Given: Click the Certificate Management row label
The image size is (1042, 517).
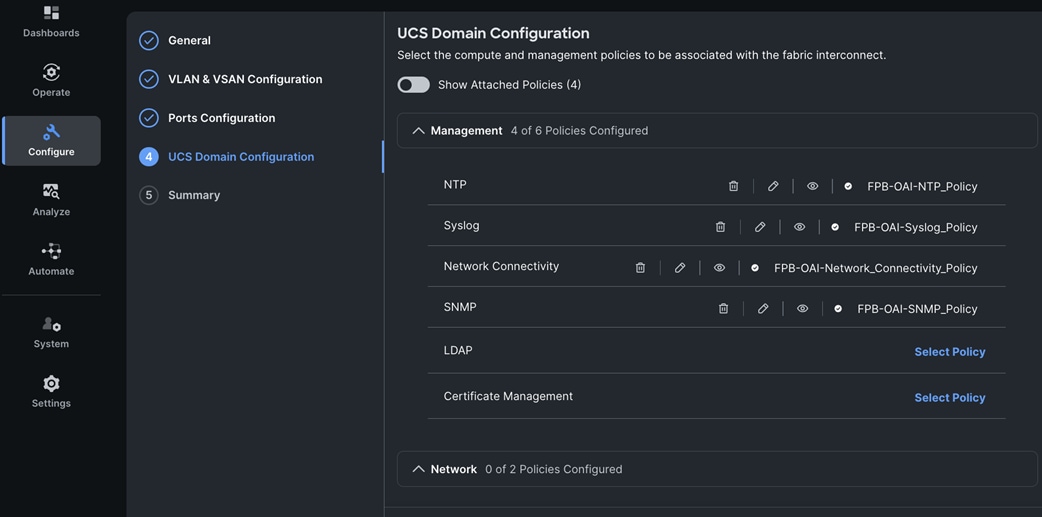Looking at the screenshot, I should click(x=508, y=396).
